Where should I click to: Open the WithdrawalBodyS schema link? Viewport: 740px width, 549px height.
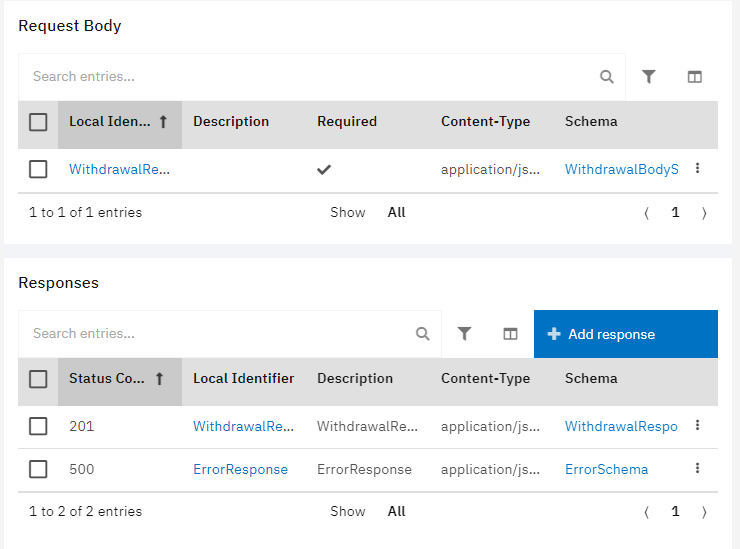[622, 169]
